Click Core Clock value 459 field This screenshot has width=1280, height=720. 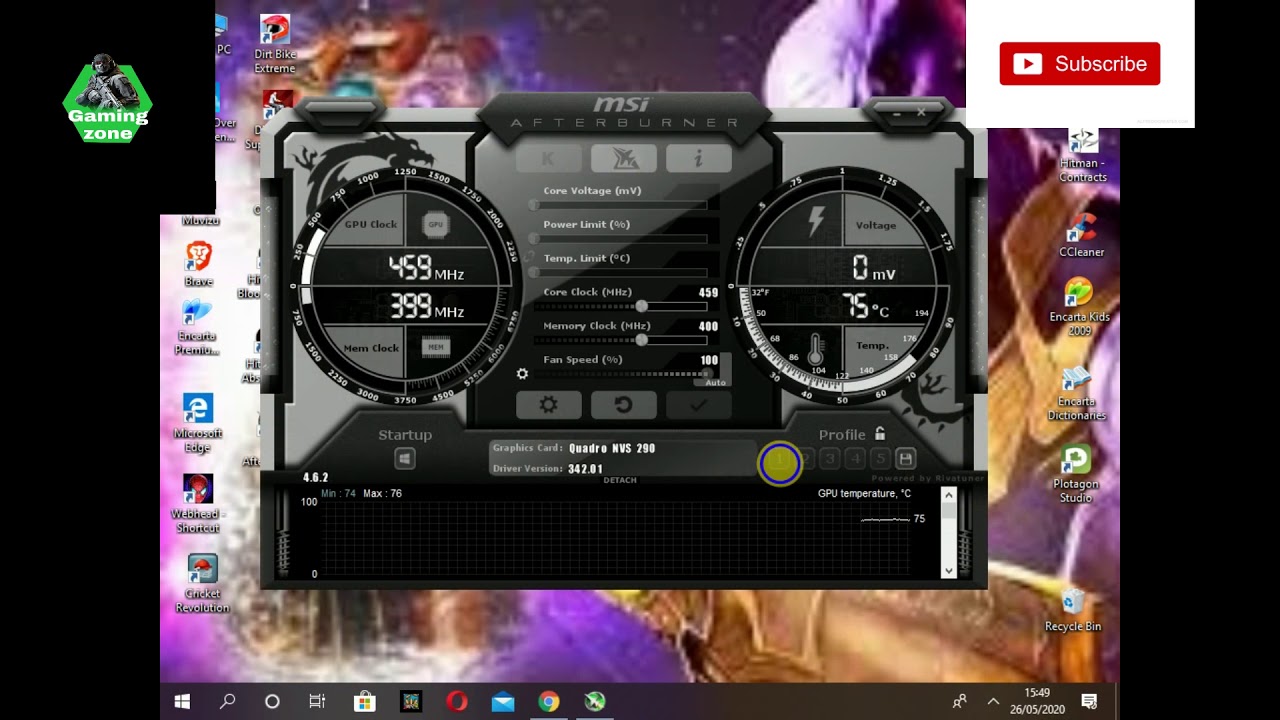tap(708, 293)
